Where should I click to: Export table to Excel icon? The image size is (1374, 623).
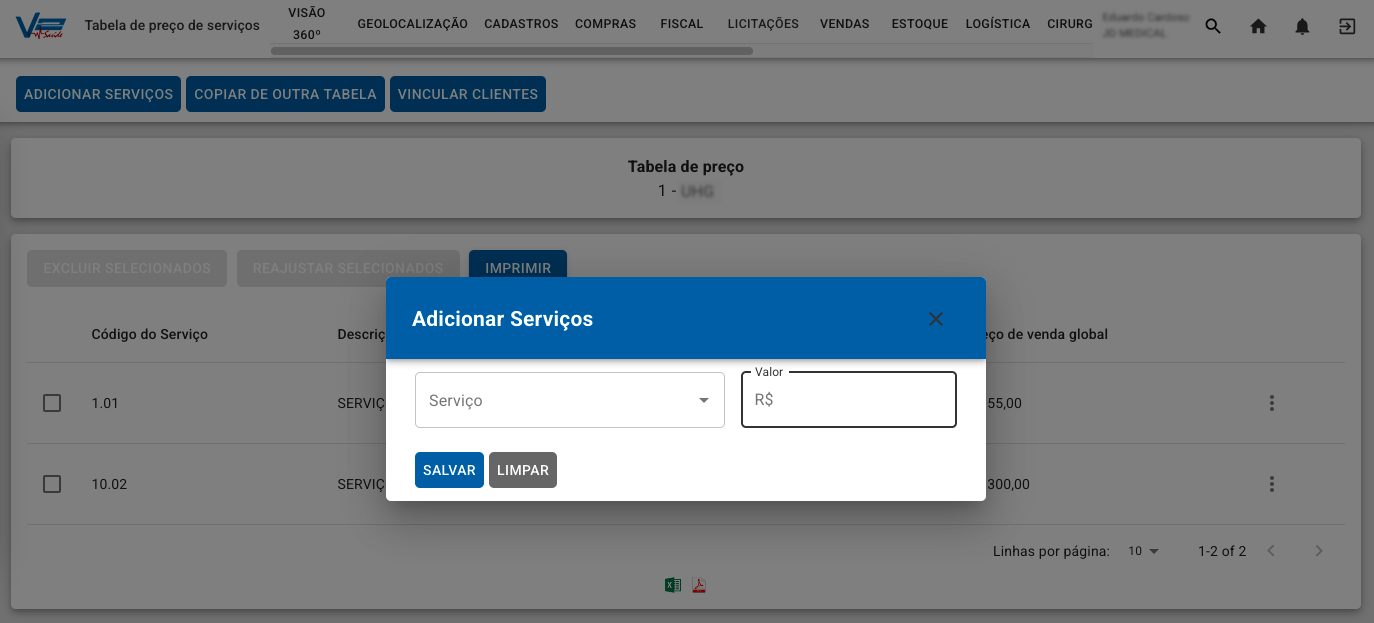[673, 585]
